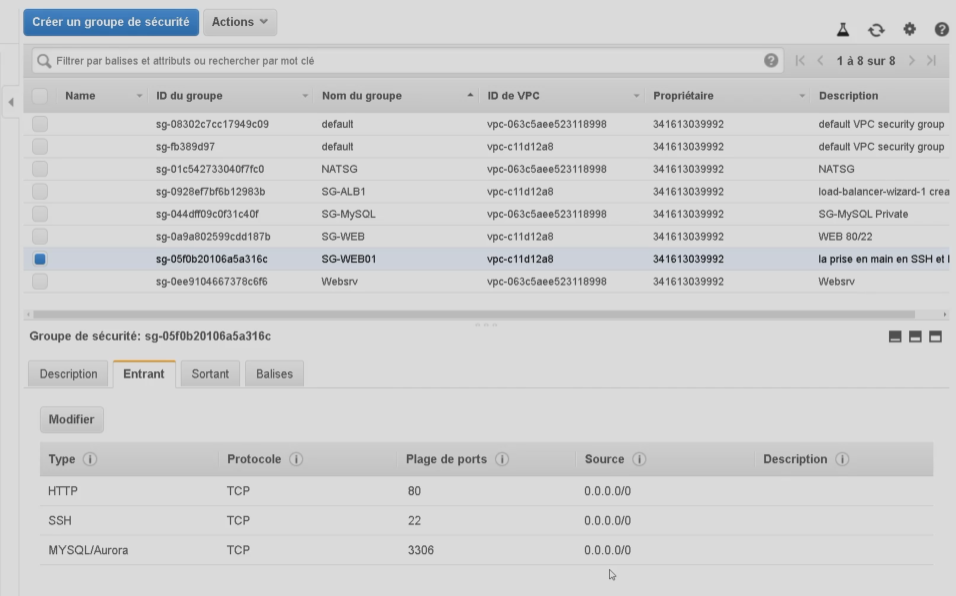This screenshot has height=596, width=956.
Task: Go to first page of results
Action: point(800,60)
